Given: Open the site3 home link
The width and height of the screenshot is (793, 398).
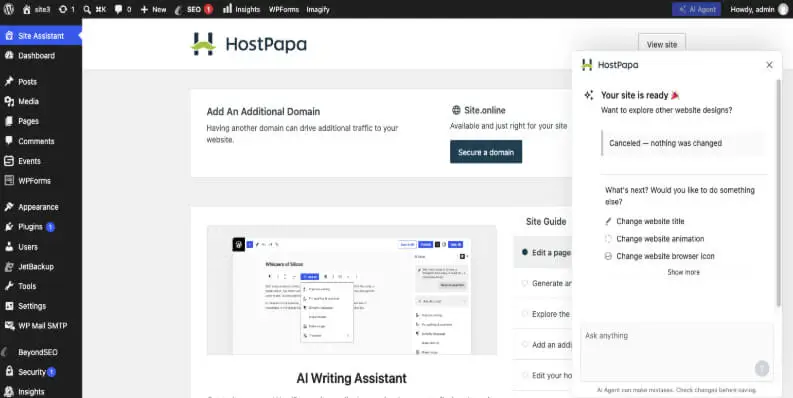Looking at the screenshot, I should 36,9.
